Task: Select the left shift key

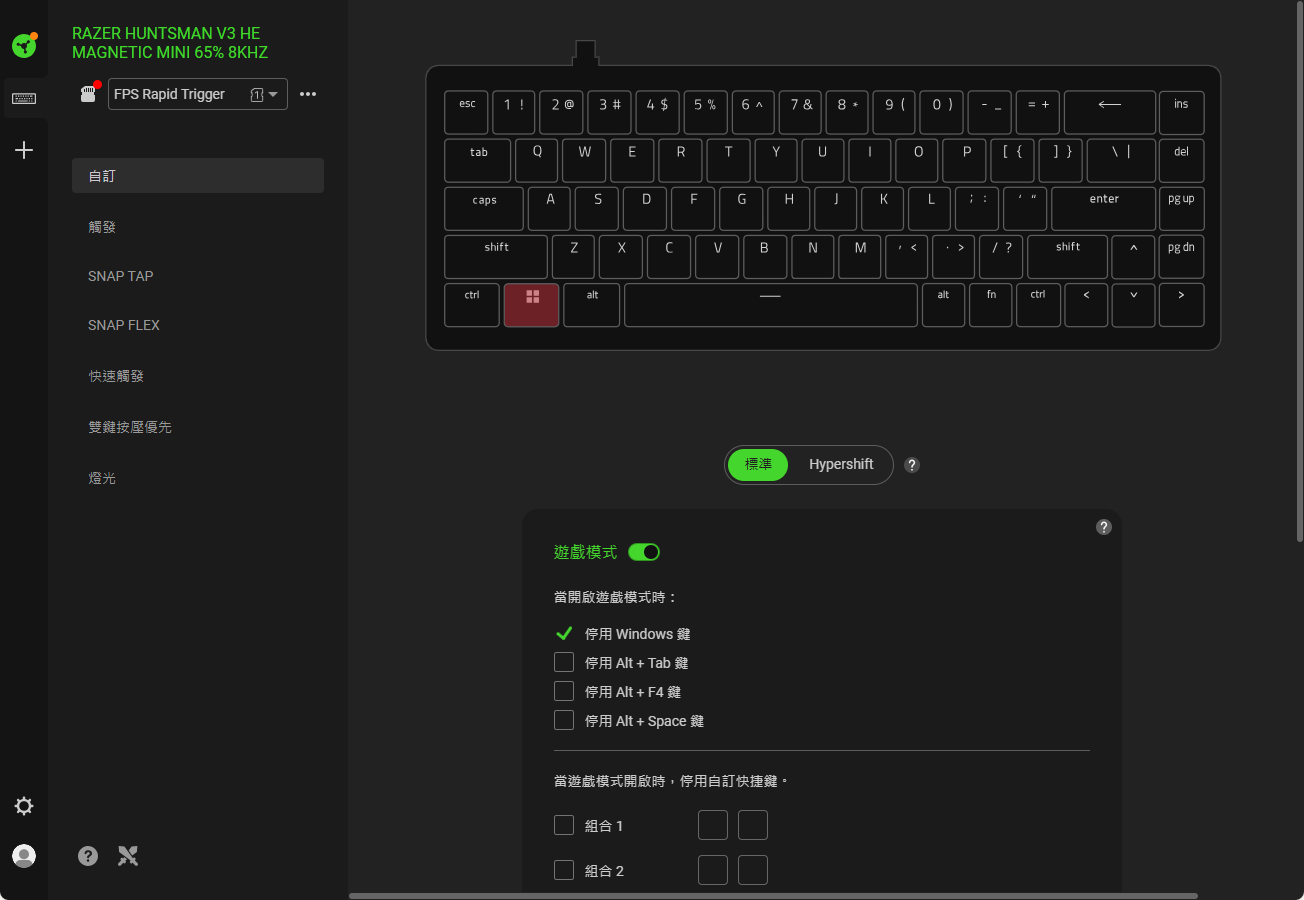Action: coord(496,257)
